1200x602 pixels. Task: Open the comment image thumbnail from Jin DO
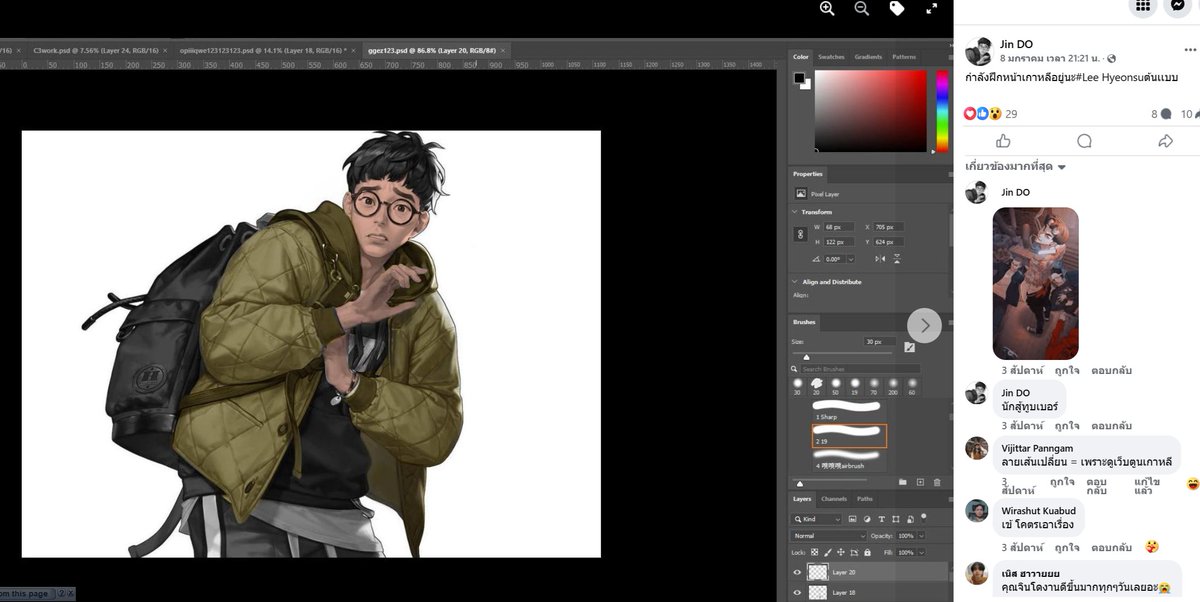pos(1036,283)
